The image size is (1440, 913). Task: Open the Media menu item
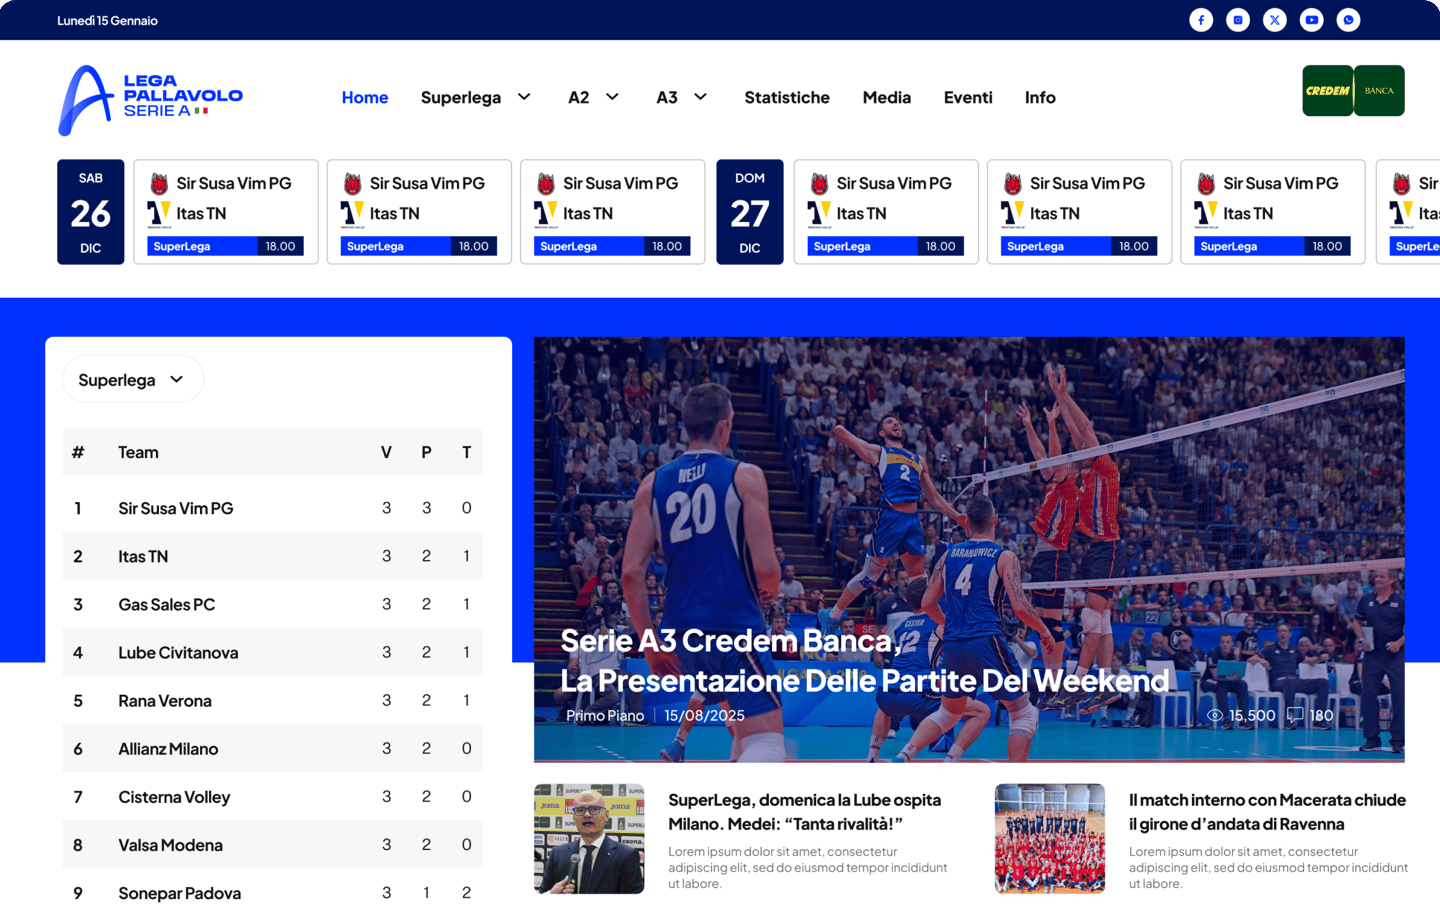(x=887, y=97)
